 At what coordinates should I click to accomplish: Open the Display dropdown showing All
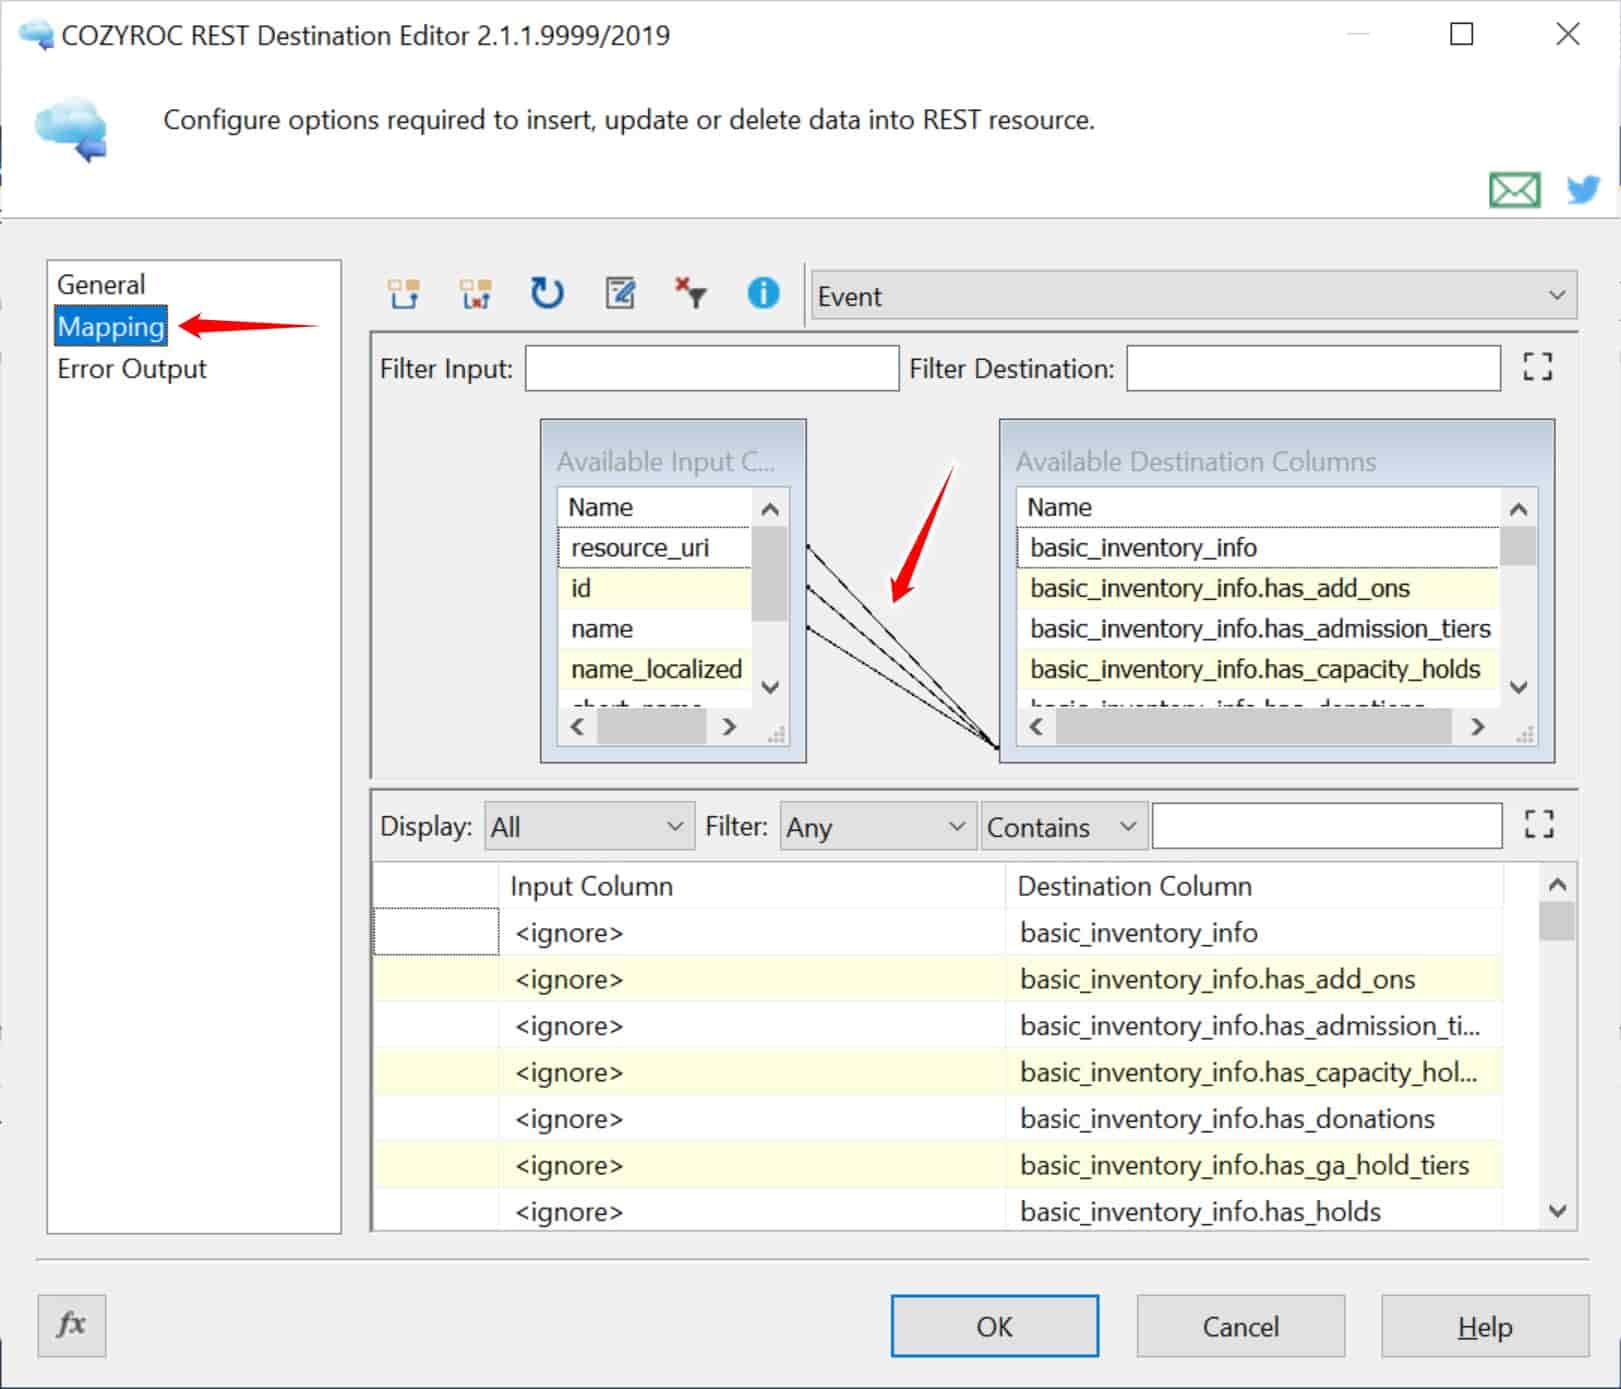point(589,827)
